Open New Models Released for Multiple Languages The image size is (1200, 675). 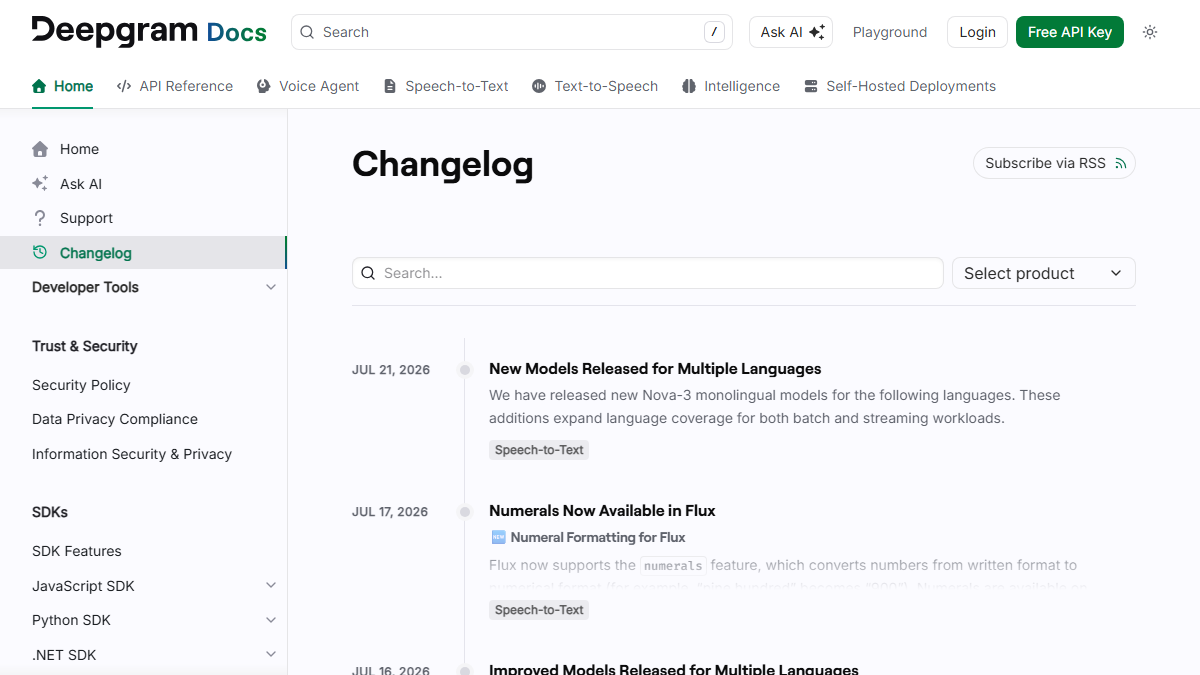(x=655, y=369)
